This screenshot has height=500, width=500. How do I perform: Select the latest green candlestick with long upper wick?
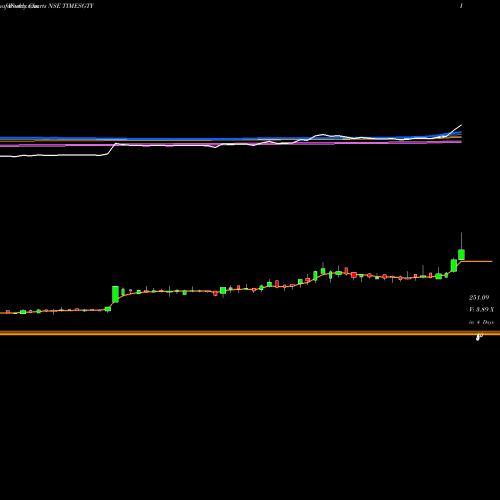(x=461, y=254)
